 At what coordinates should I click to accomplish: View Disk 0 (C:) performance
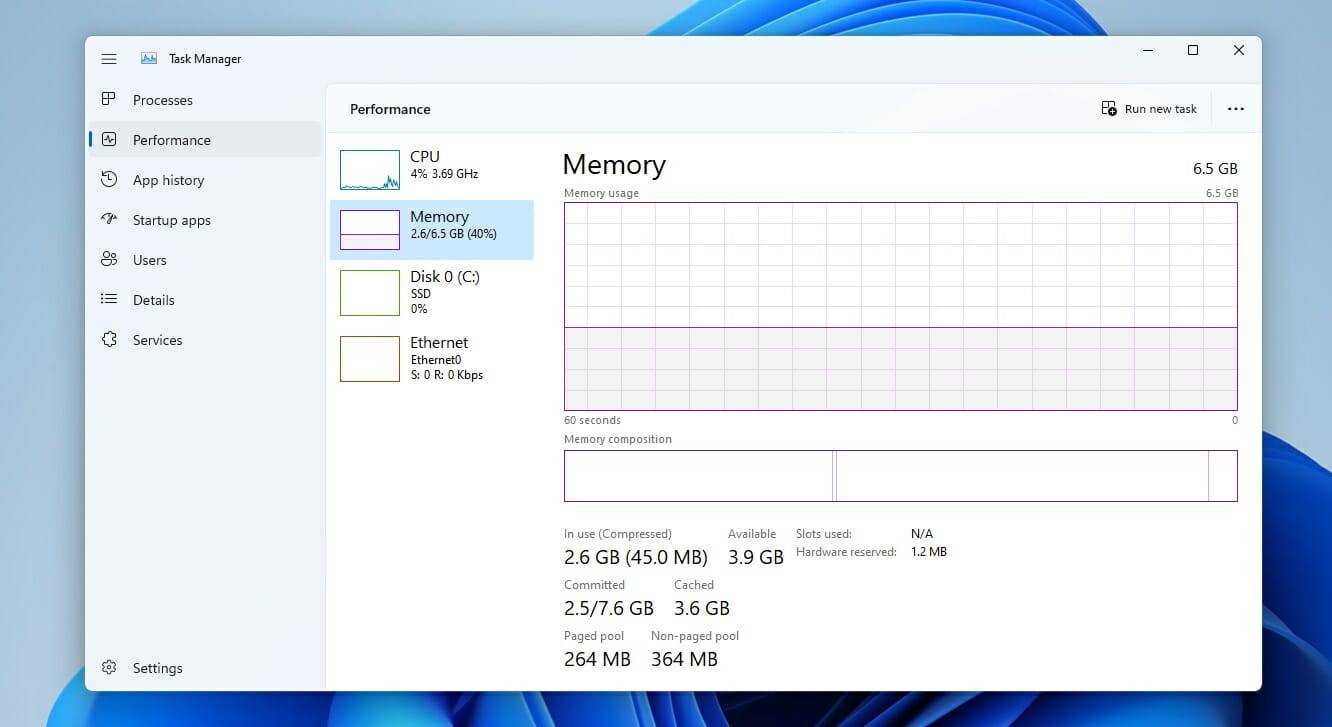[x=370, y=292]
